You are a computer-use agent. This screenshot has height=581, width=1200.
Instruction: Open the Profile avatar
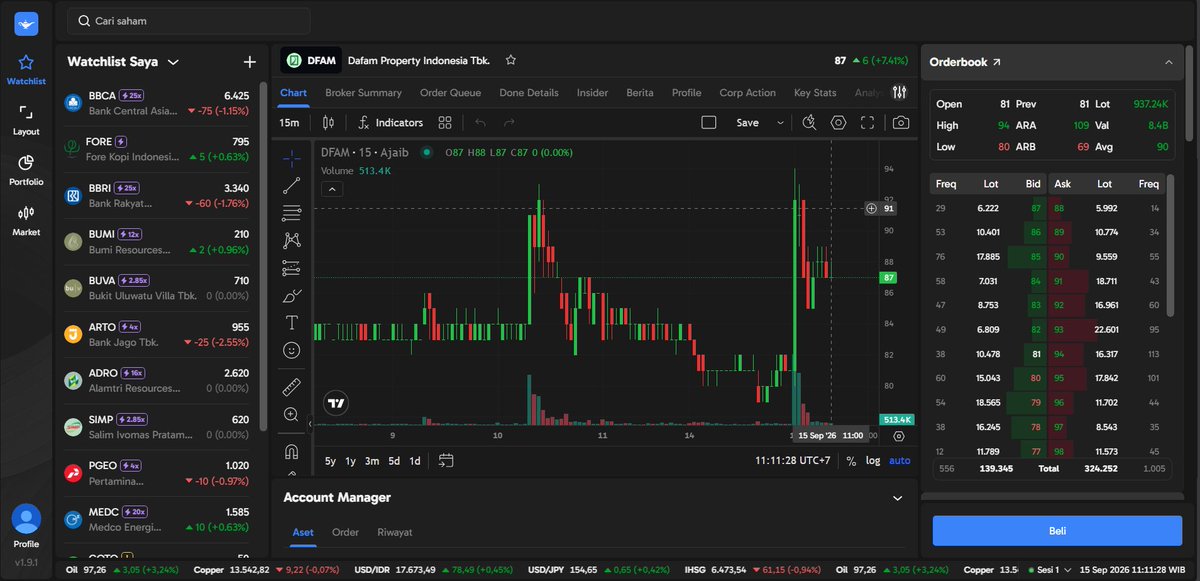(x=26, y=519)
